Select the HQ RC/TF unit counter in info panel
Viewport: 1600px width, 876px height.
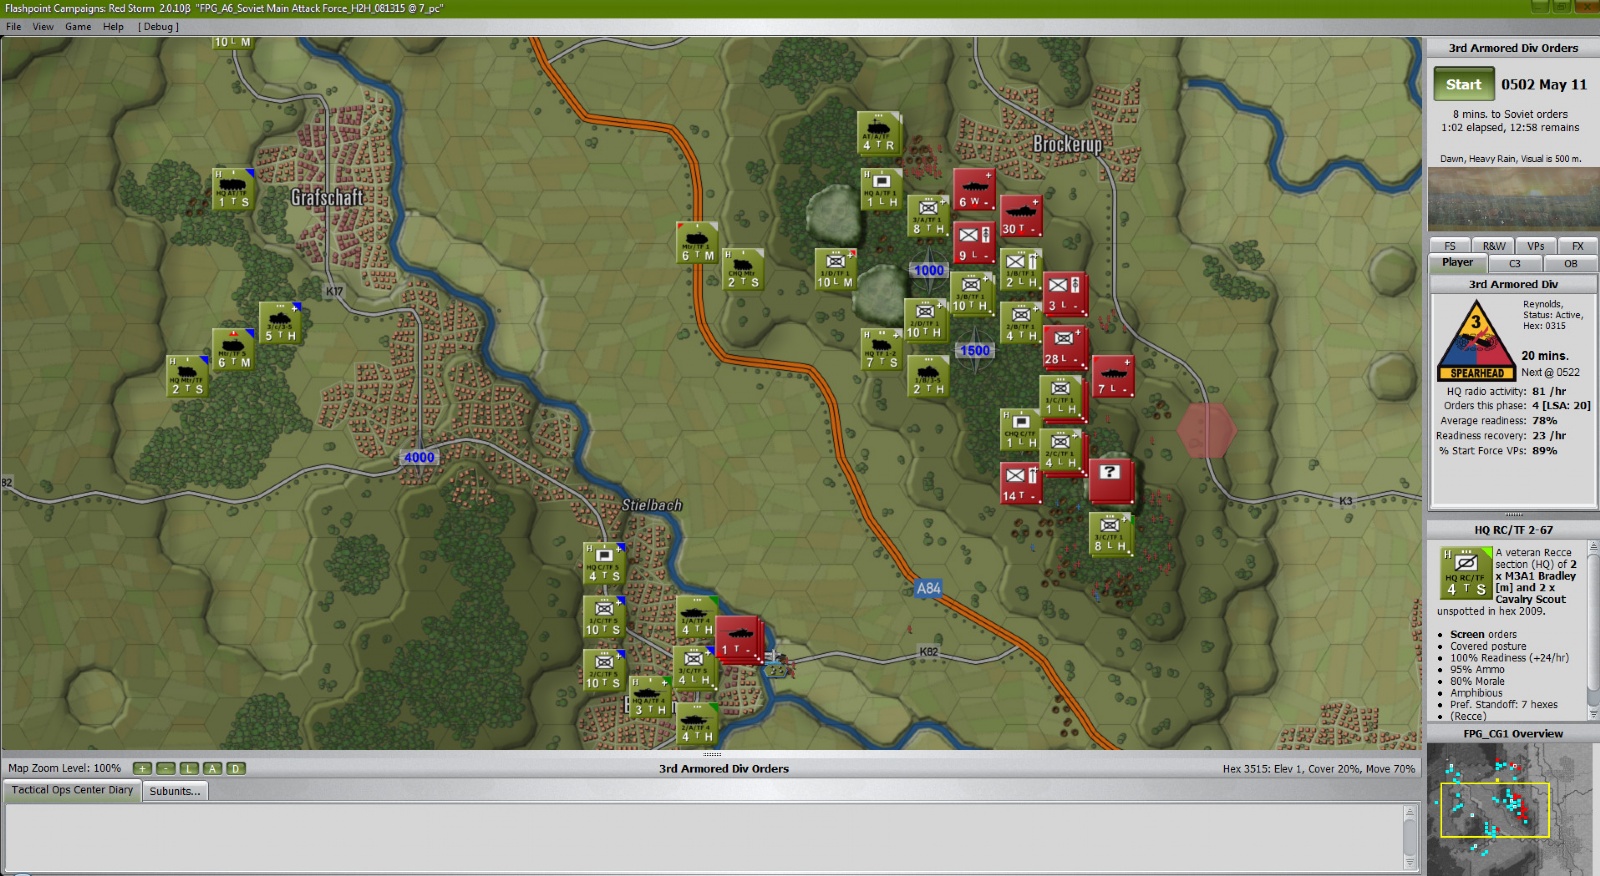1465,573
